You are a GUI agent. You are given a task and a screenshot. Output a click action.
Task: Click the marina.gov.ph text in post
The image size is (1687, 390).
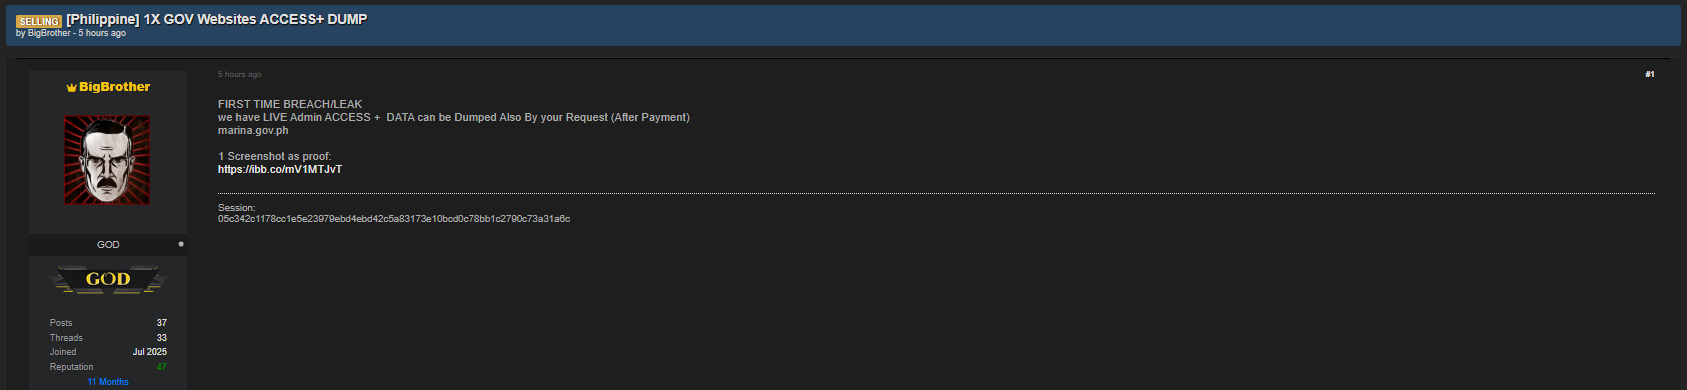click(253, 130)
